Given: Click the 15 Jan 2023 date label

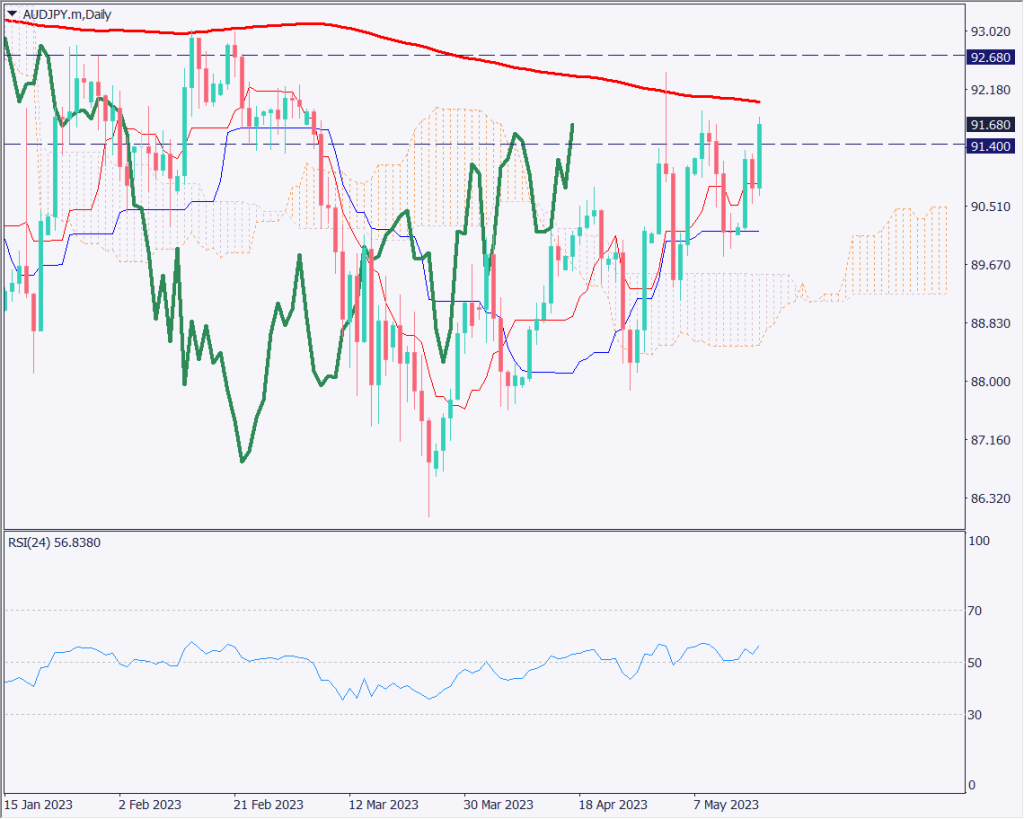Looking at the screenshot, I should point(38,804).
